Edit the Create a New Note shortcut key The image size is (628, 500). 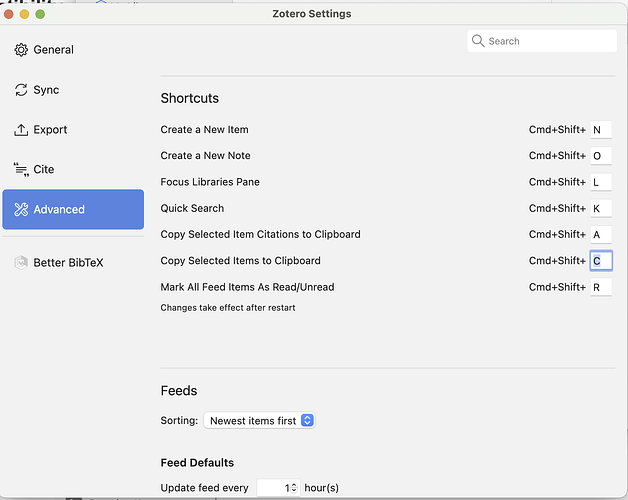pos(601,156)
